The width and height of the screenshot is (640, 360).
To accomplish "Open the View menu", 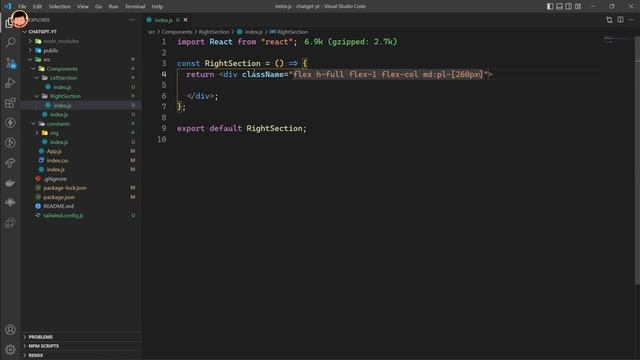I will tap(83, 6).
